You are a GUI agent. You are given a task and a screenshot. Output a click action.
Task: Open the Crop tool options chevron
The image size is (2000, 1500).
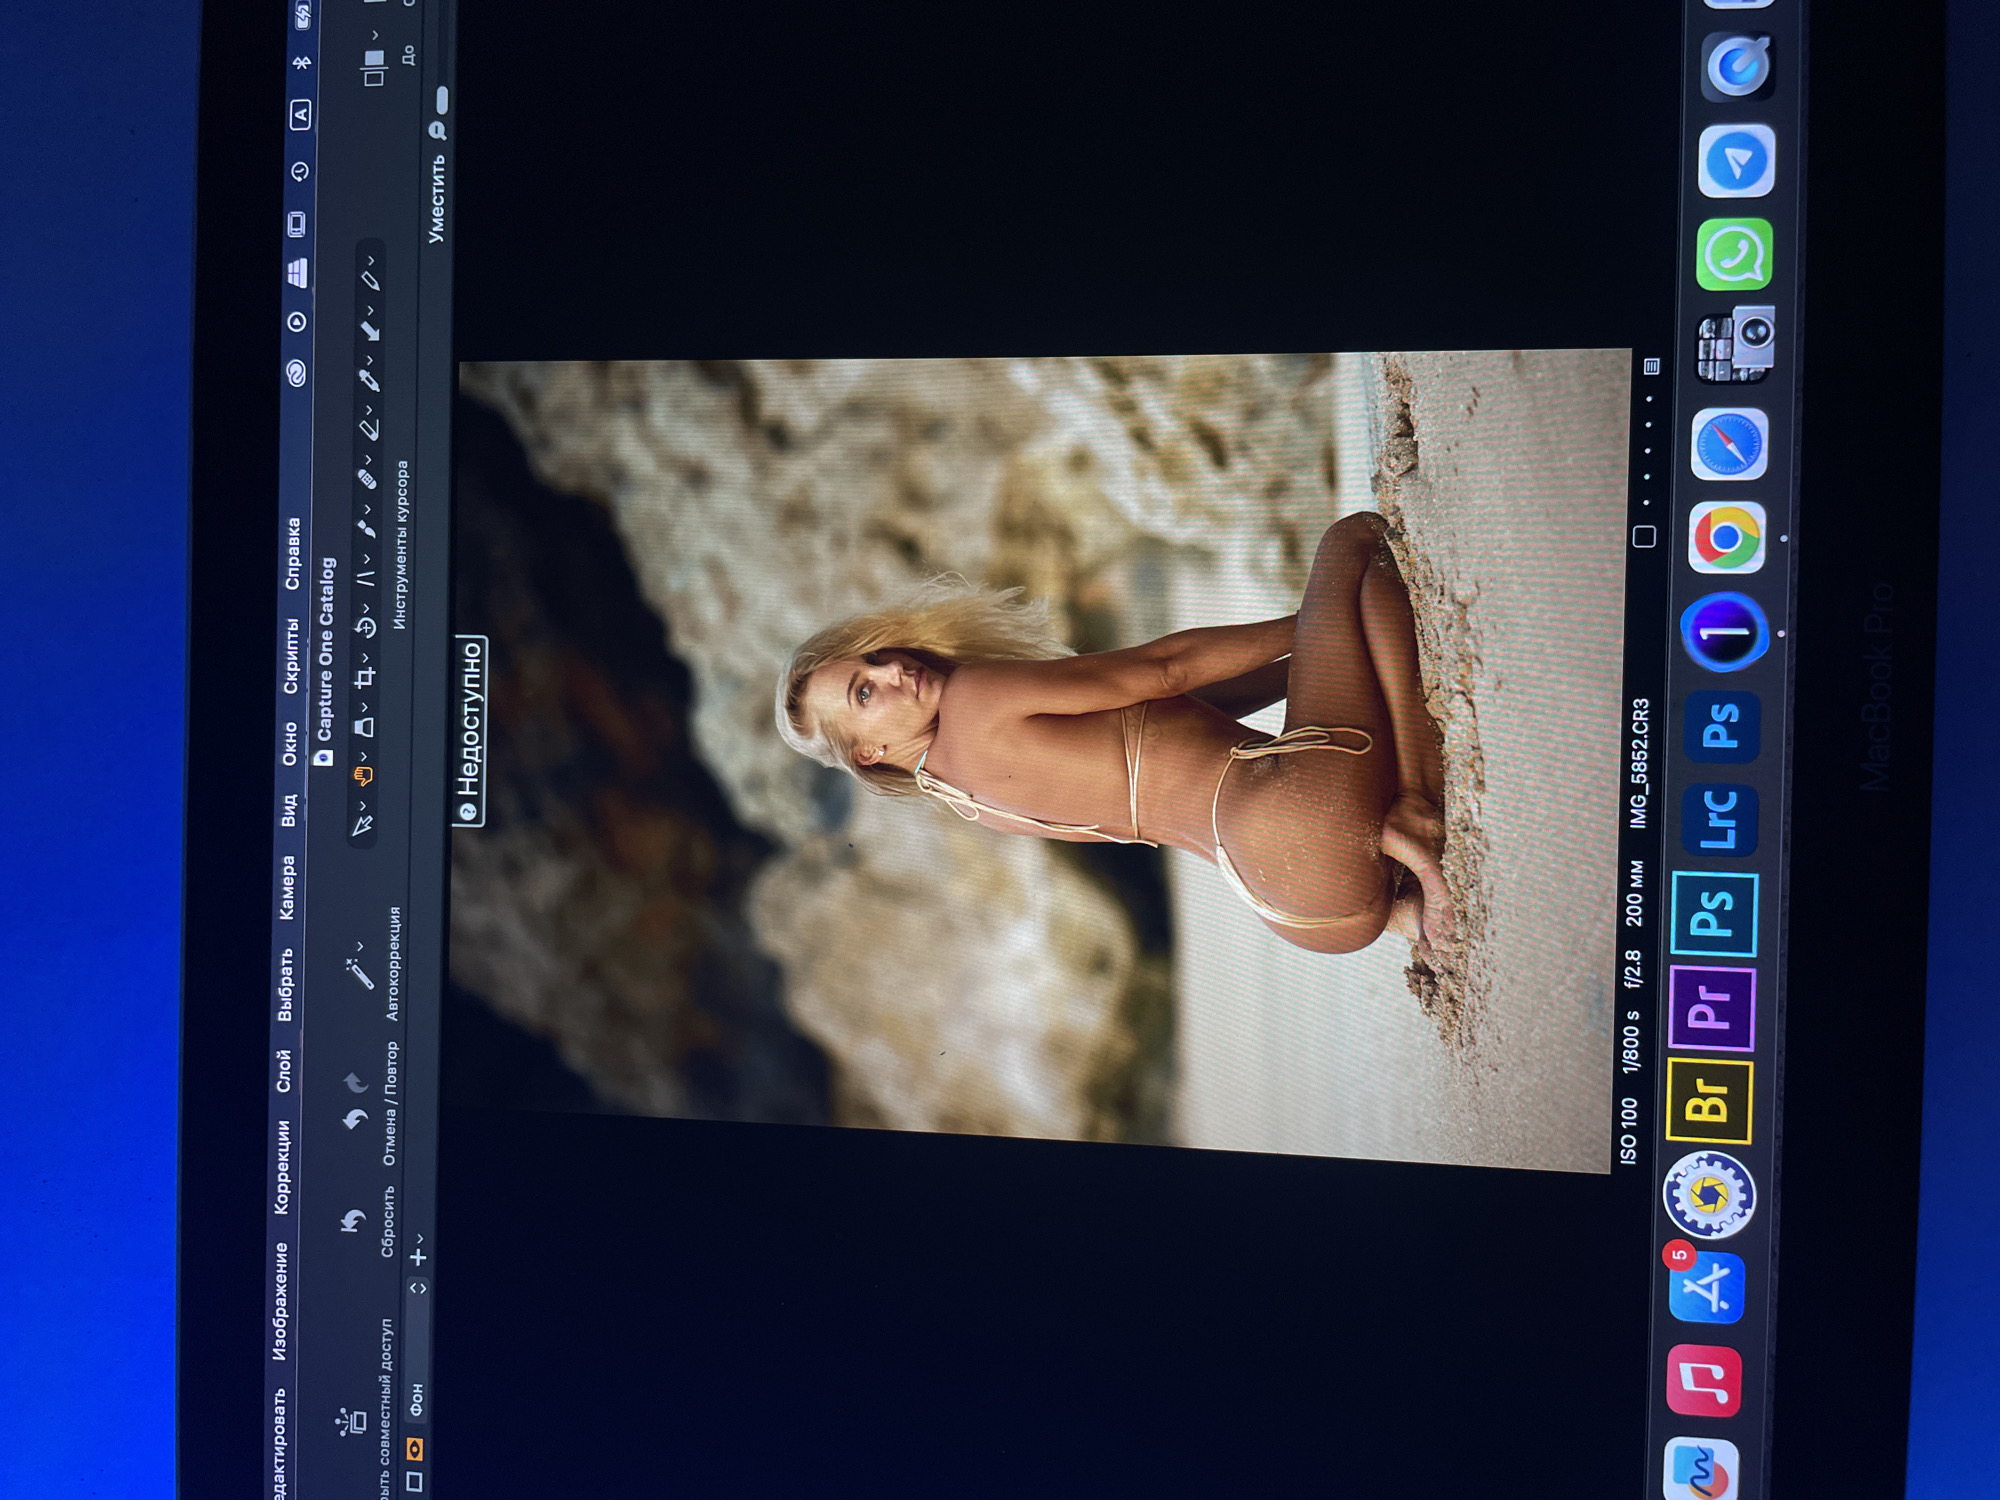[365, 658]
